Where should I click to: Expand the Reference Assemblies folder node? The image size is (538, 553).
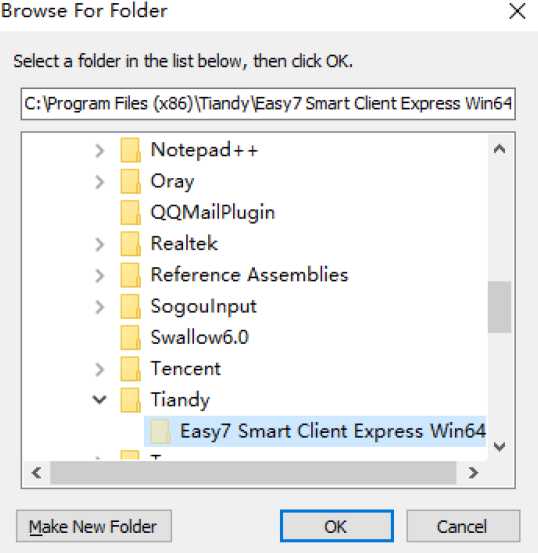(x=100, y=275)
